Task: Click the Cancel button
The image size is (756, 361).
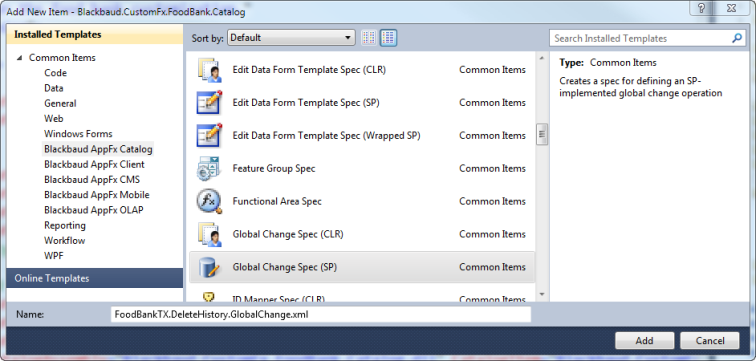Action: tap(710, 341)
